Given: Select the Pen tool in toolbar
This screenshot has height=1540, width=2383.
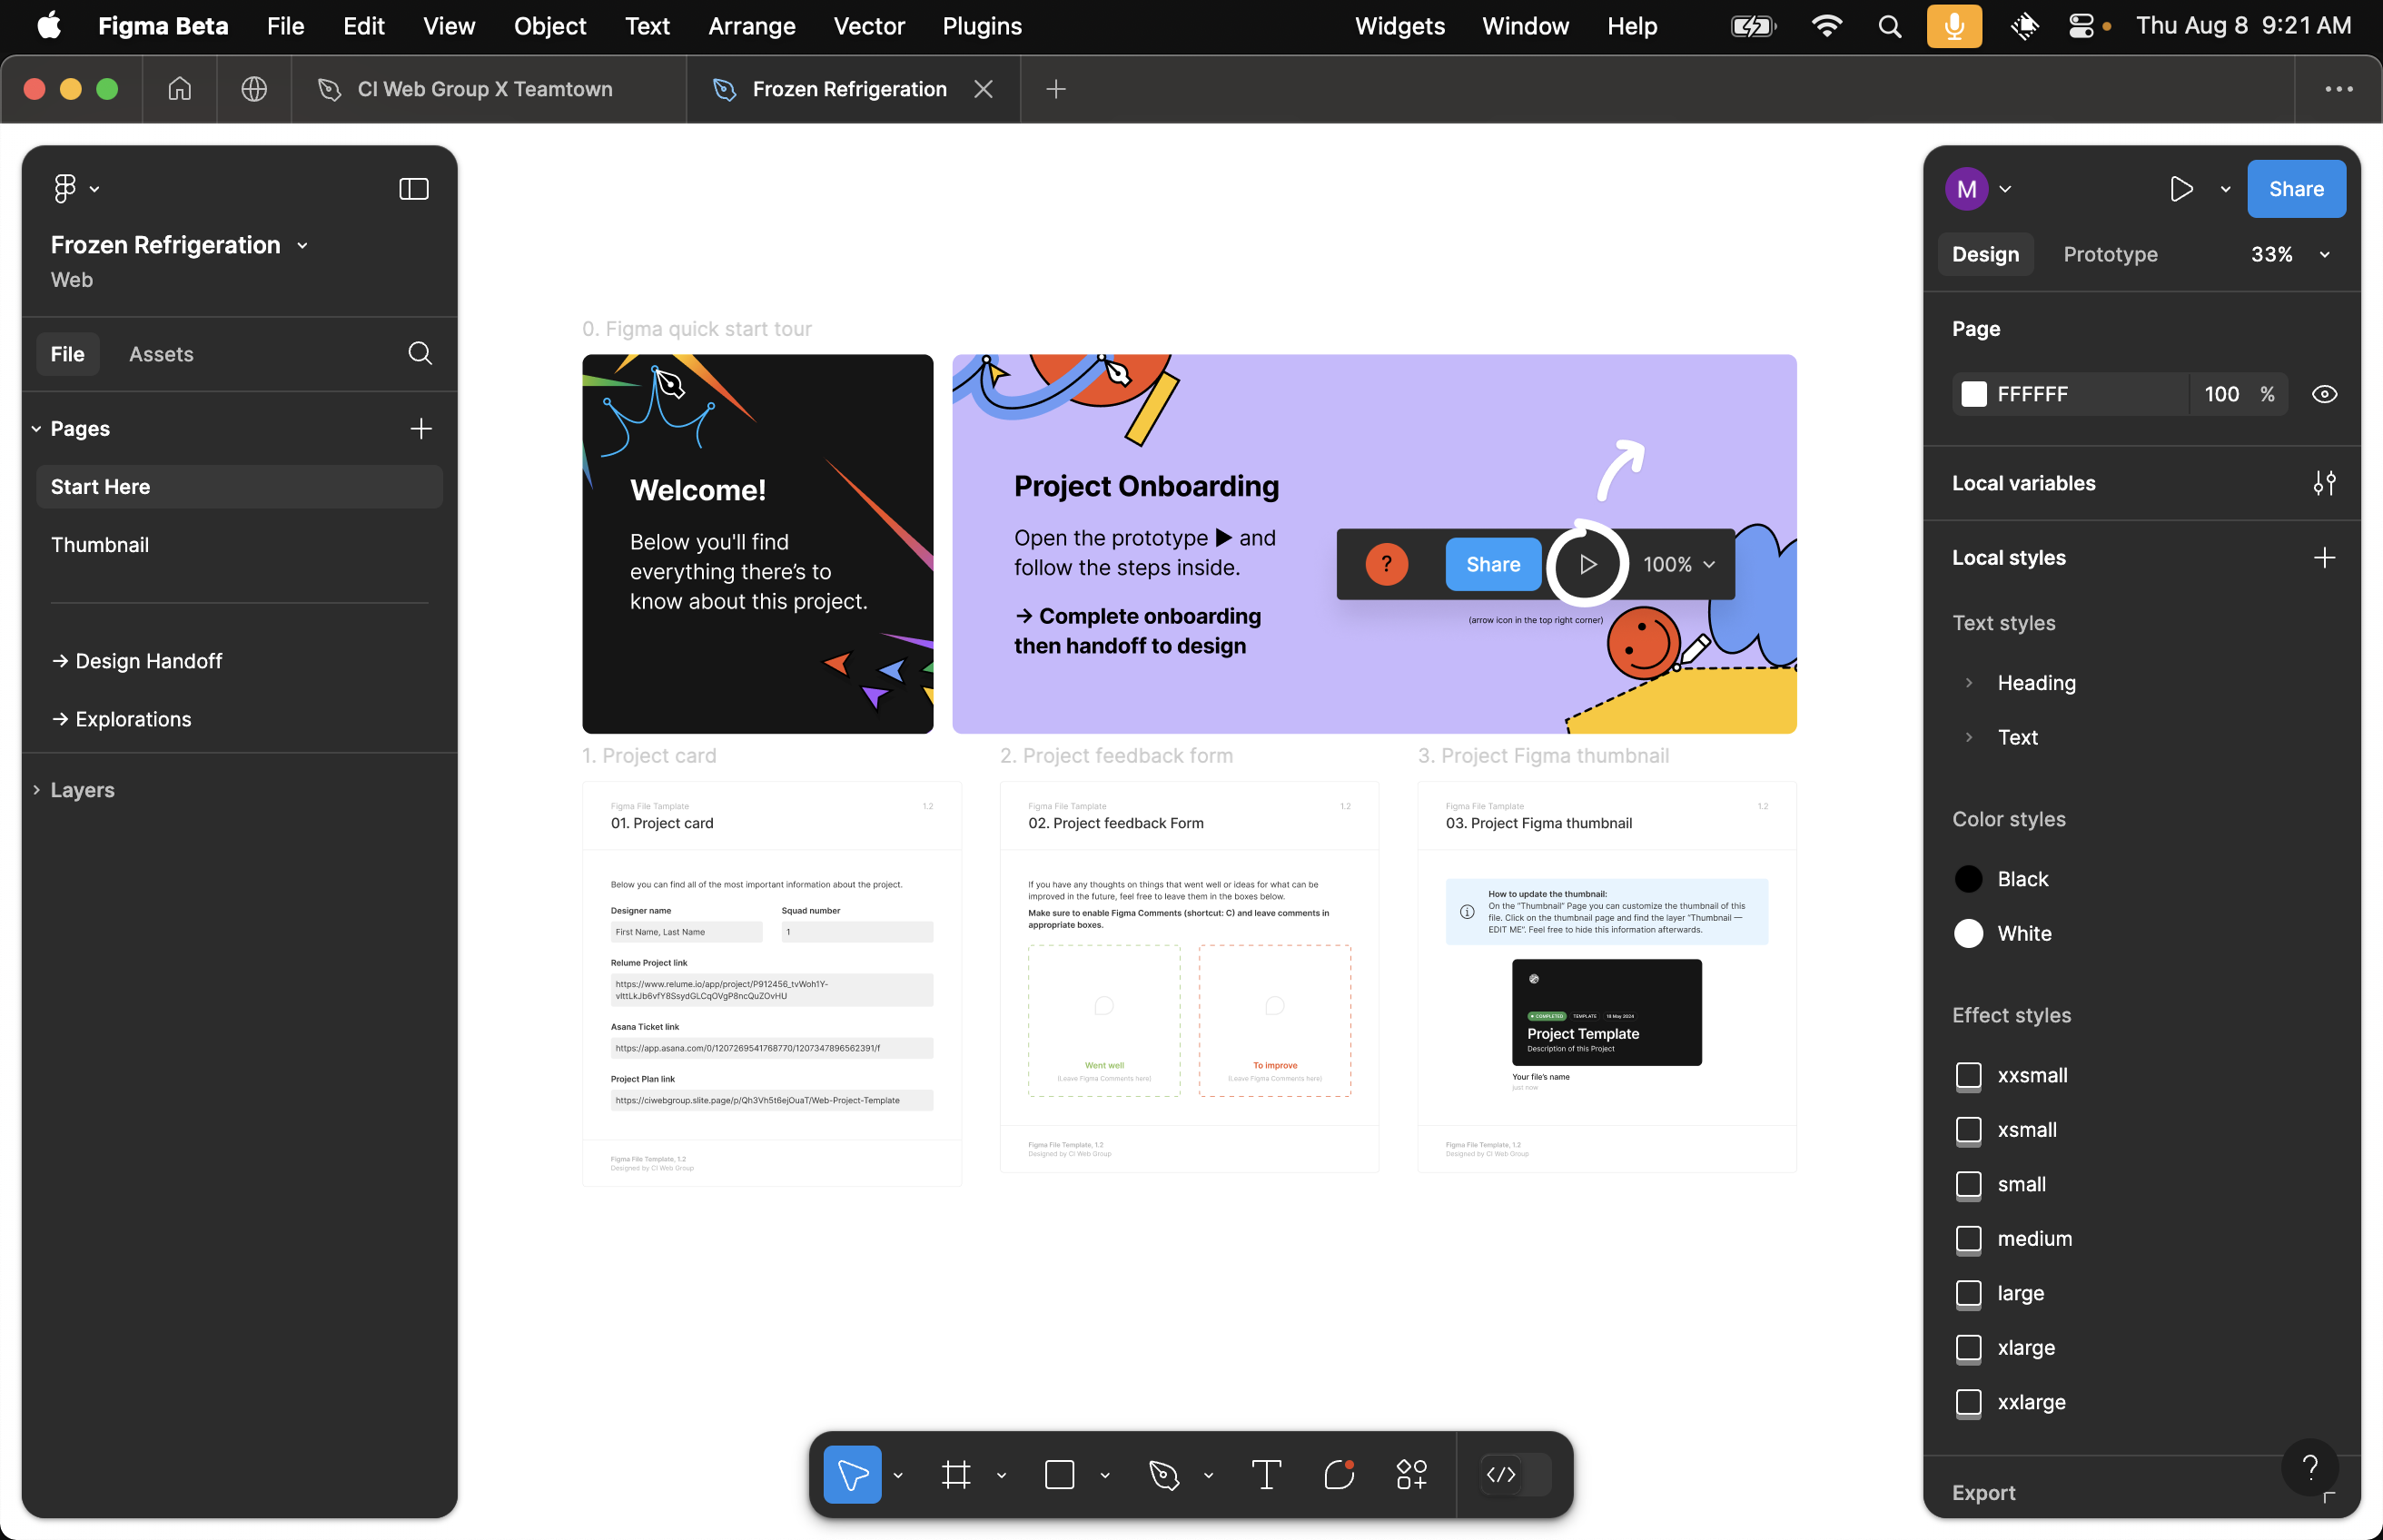Looking at the screenshot, I should pos(1163,1474).
